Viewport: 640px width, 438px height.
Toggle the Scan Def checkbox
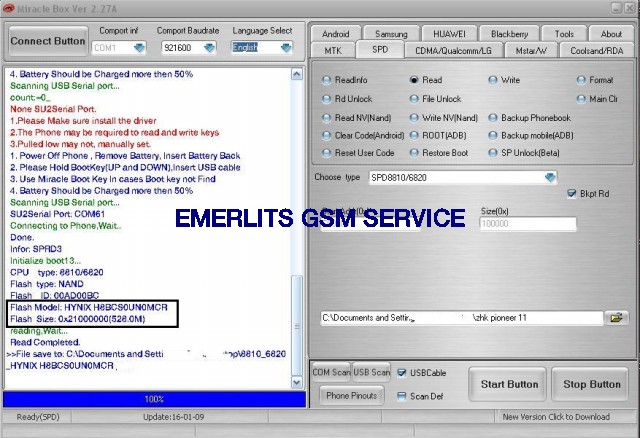click(402, 396)
